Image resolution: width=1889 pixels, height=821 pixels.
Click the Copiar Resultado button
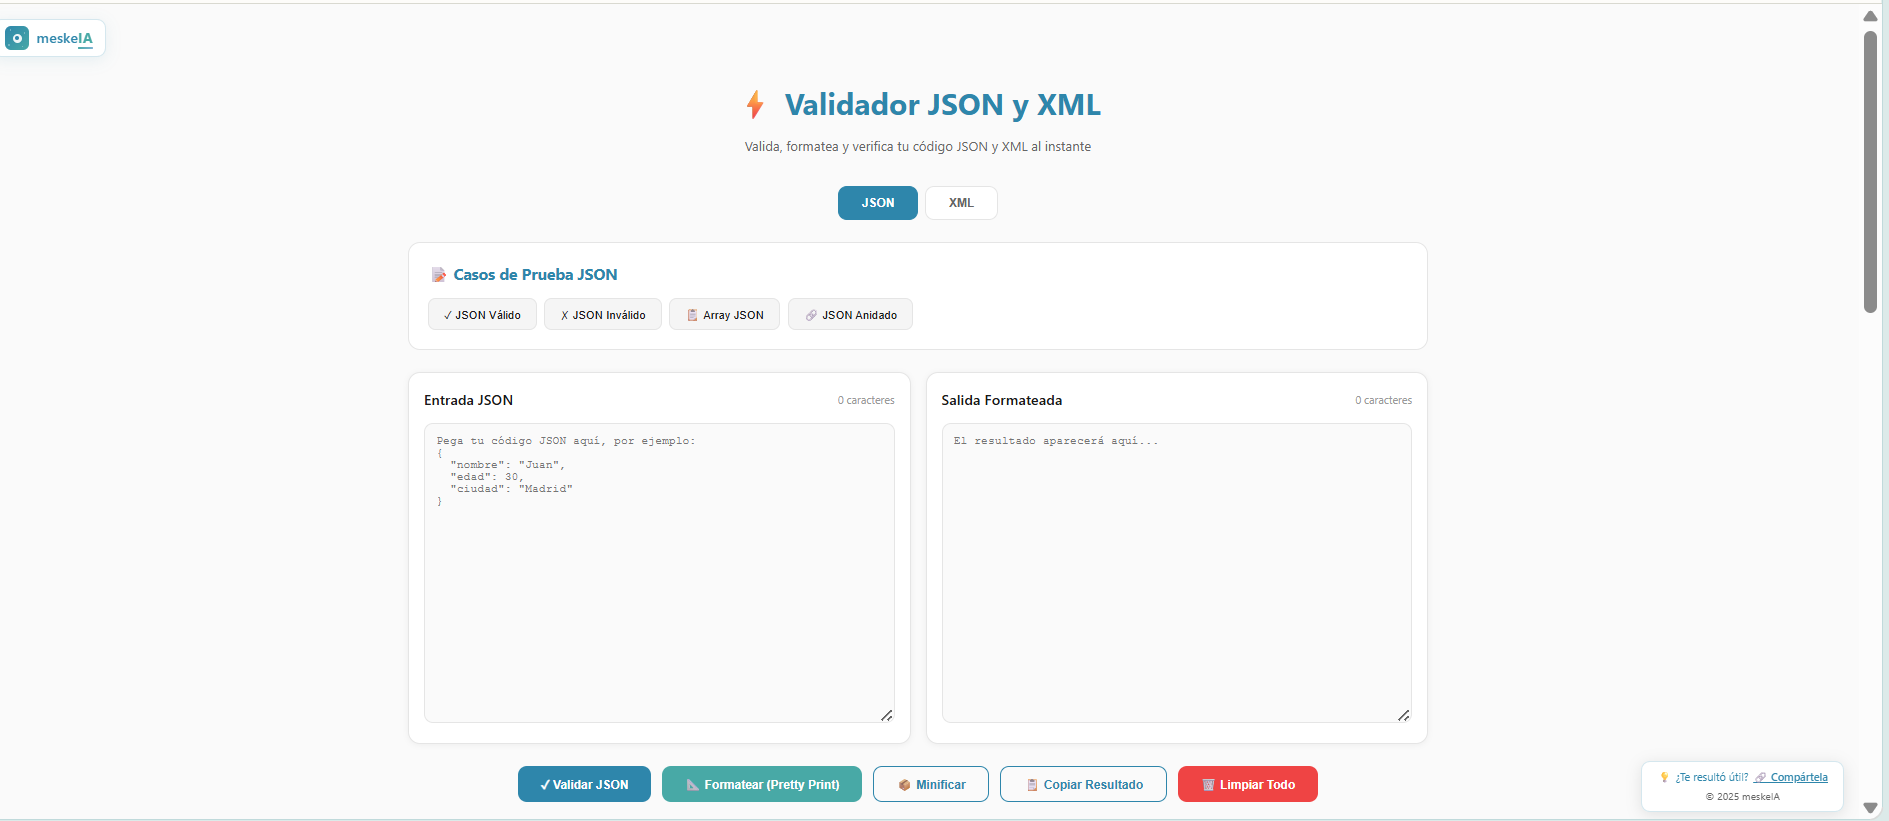pyautogui.click(x=1083, y=784)
